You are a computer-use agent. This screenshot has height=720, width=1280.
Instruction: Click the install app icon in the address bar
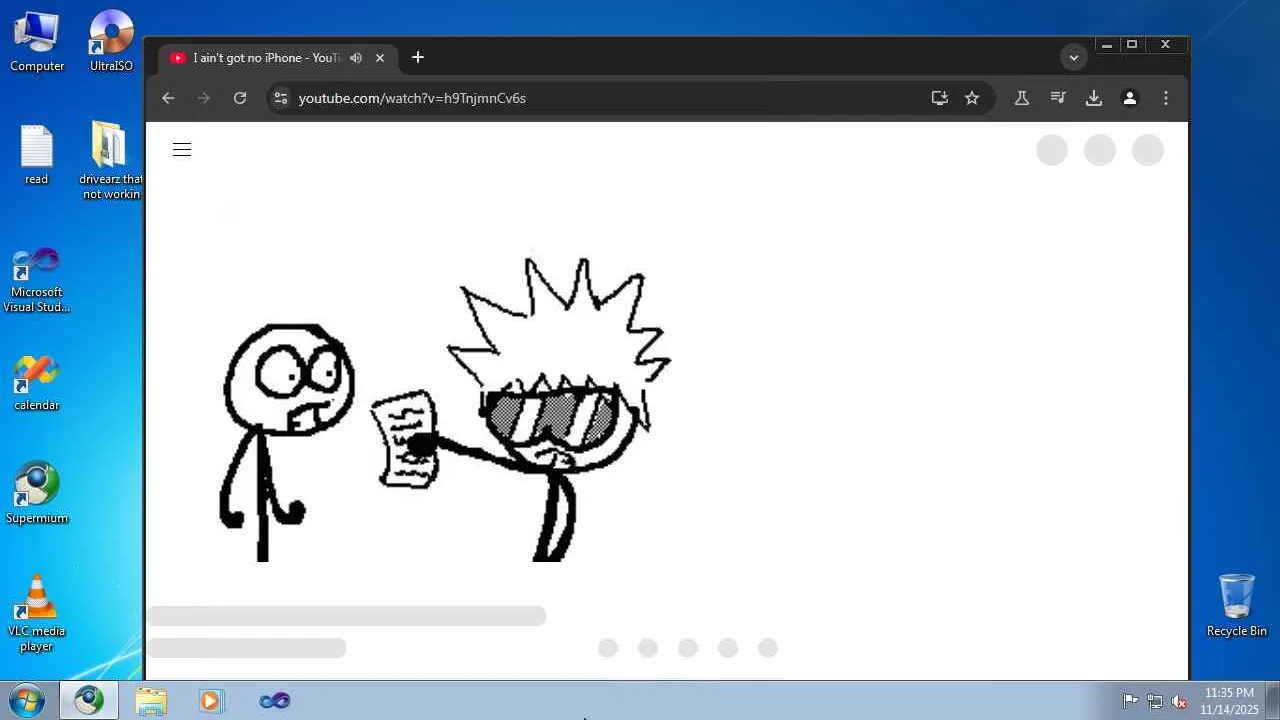pos(939,98)
